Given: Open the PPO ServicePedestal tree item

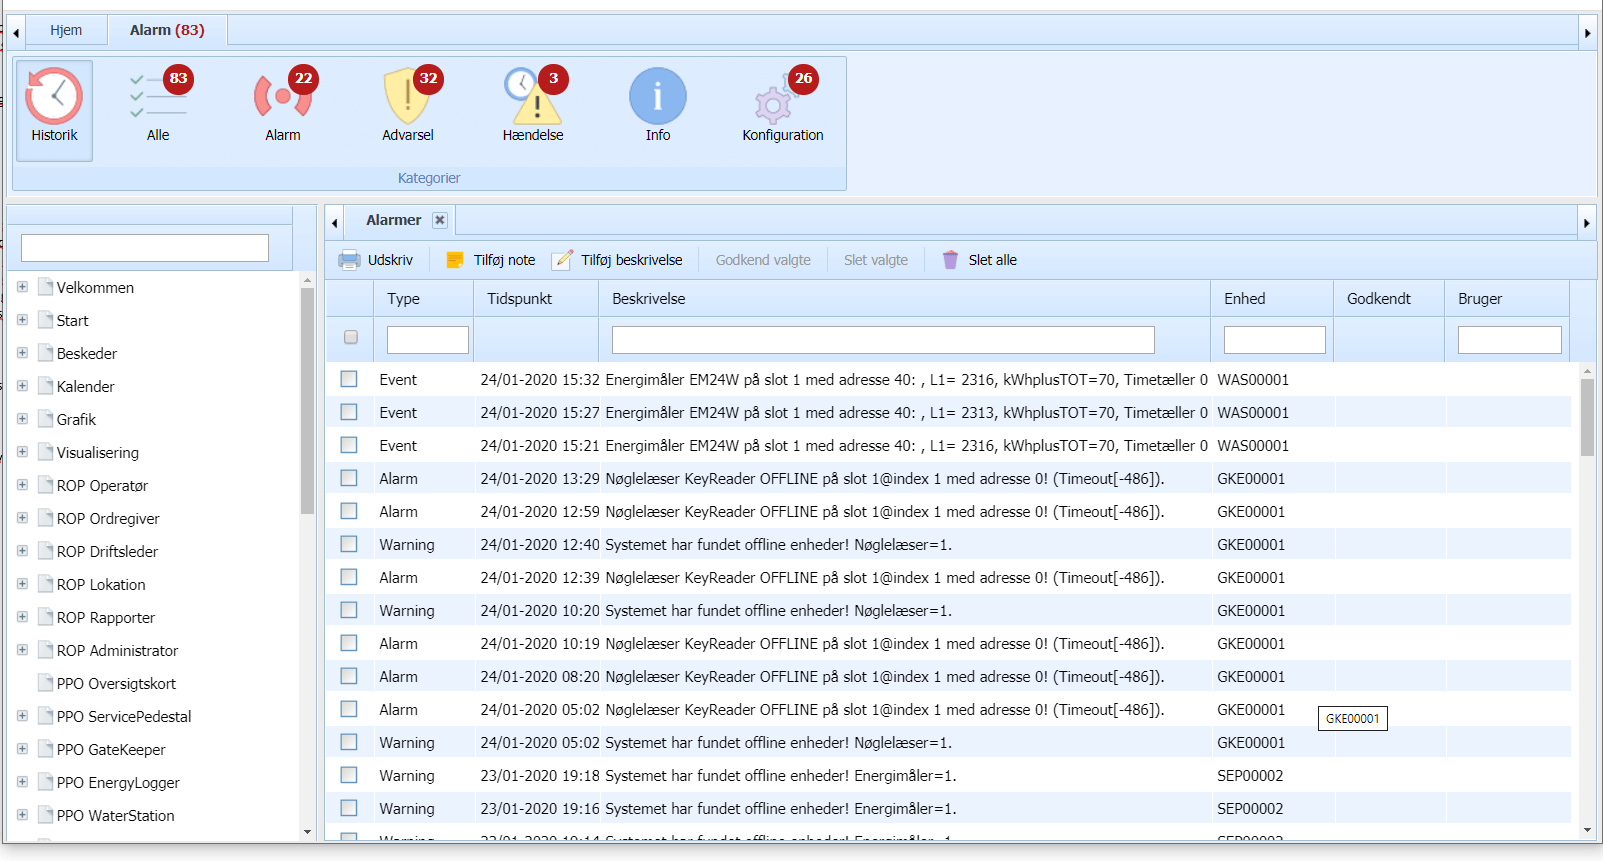Looking at the screenshot, I should (x=124, y=716).
